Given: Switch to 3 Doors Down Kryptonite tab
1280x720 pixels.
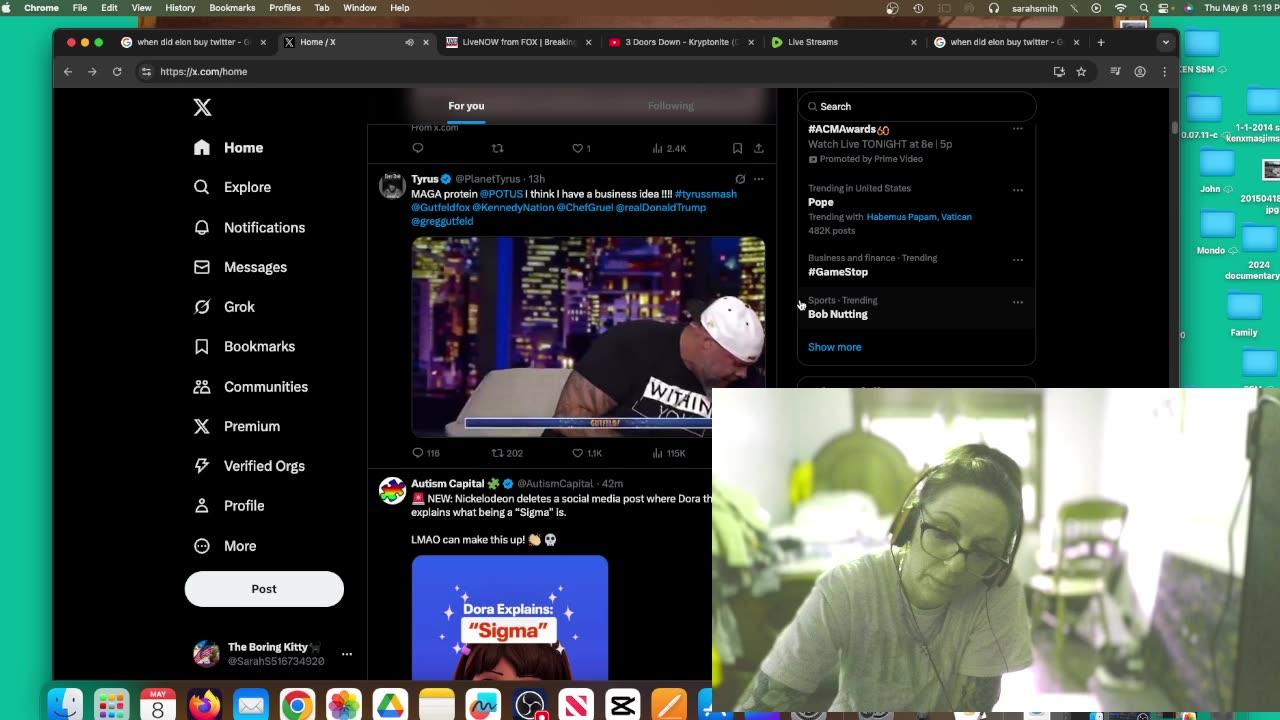Looking at the screenshot, I should 681,42.
